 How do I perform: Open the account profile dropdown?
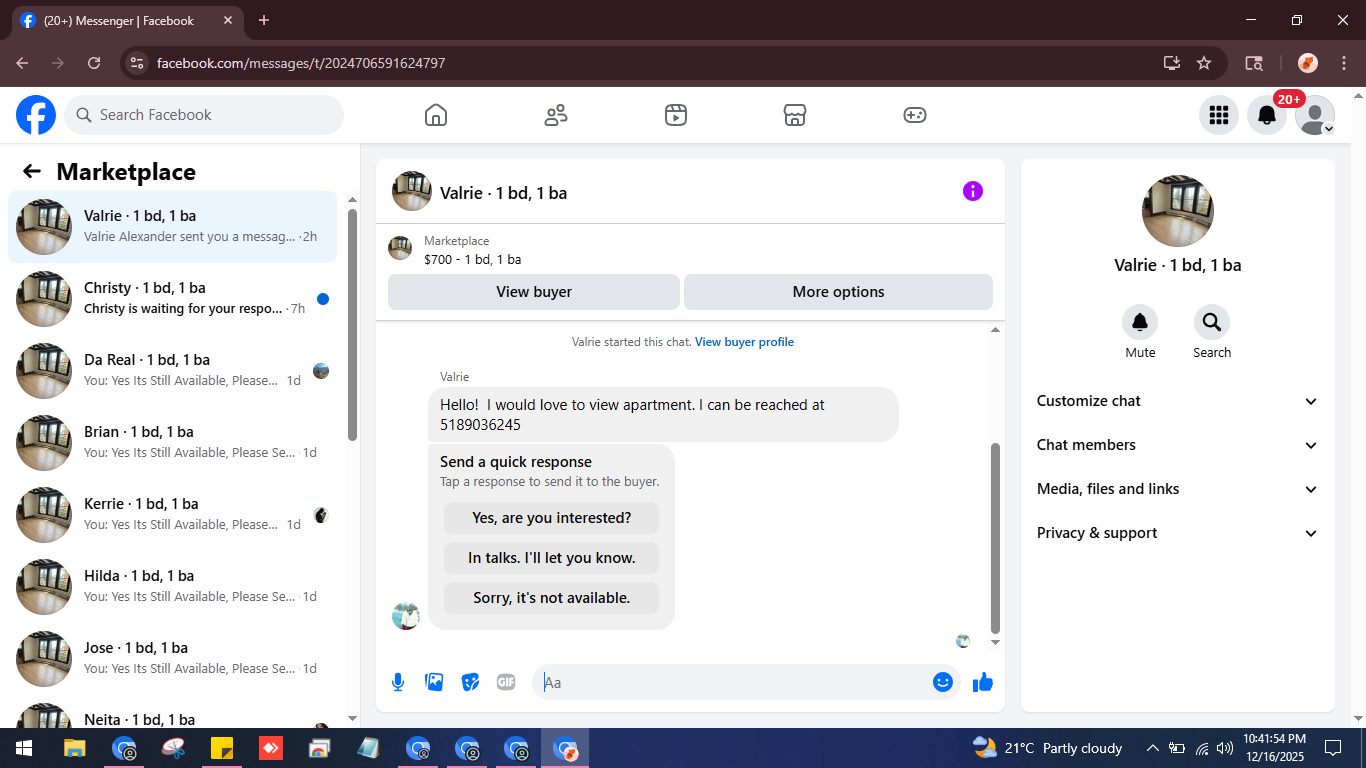[x=1315, y=115]
